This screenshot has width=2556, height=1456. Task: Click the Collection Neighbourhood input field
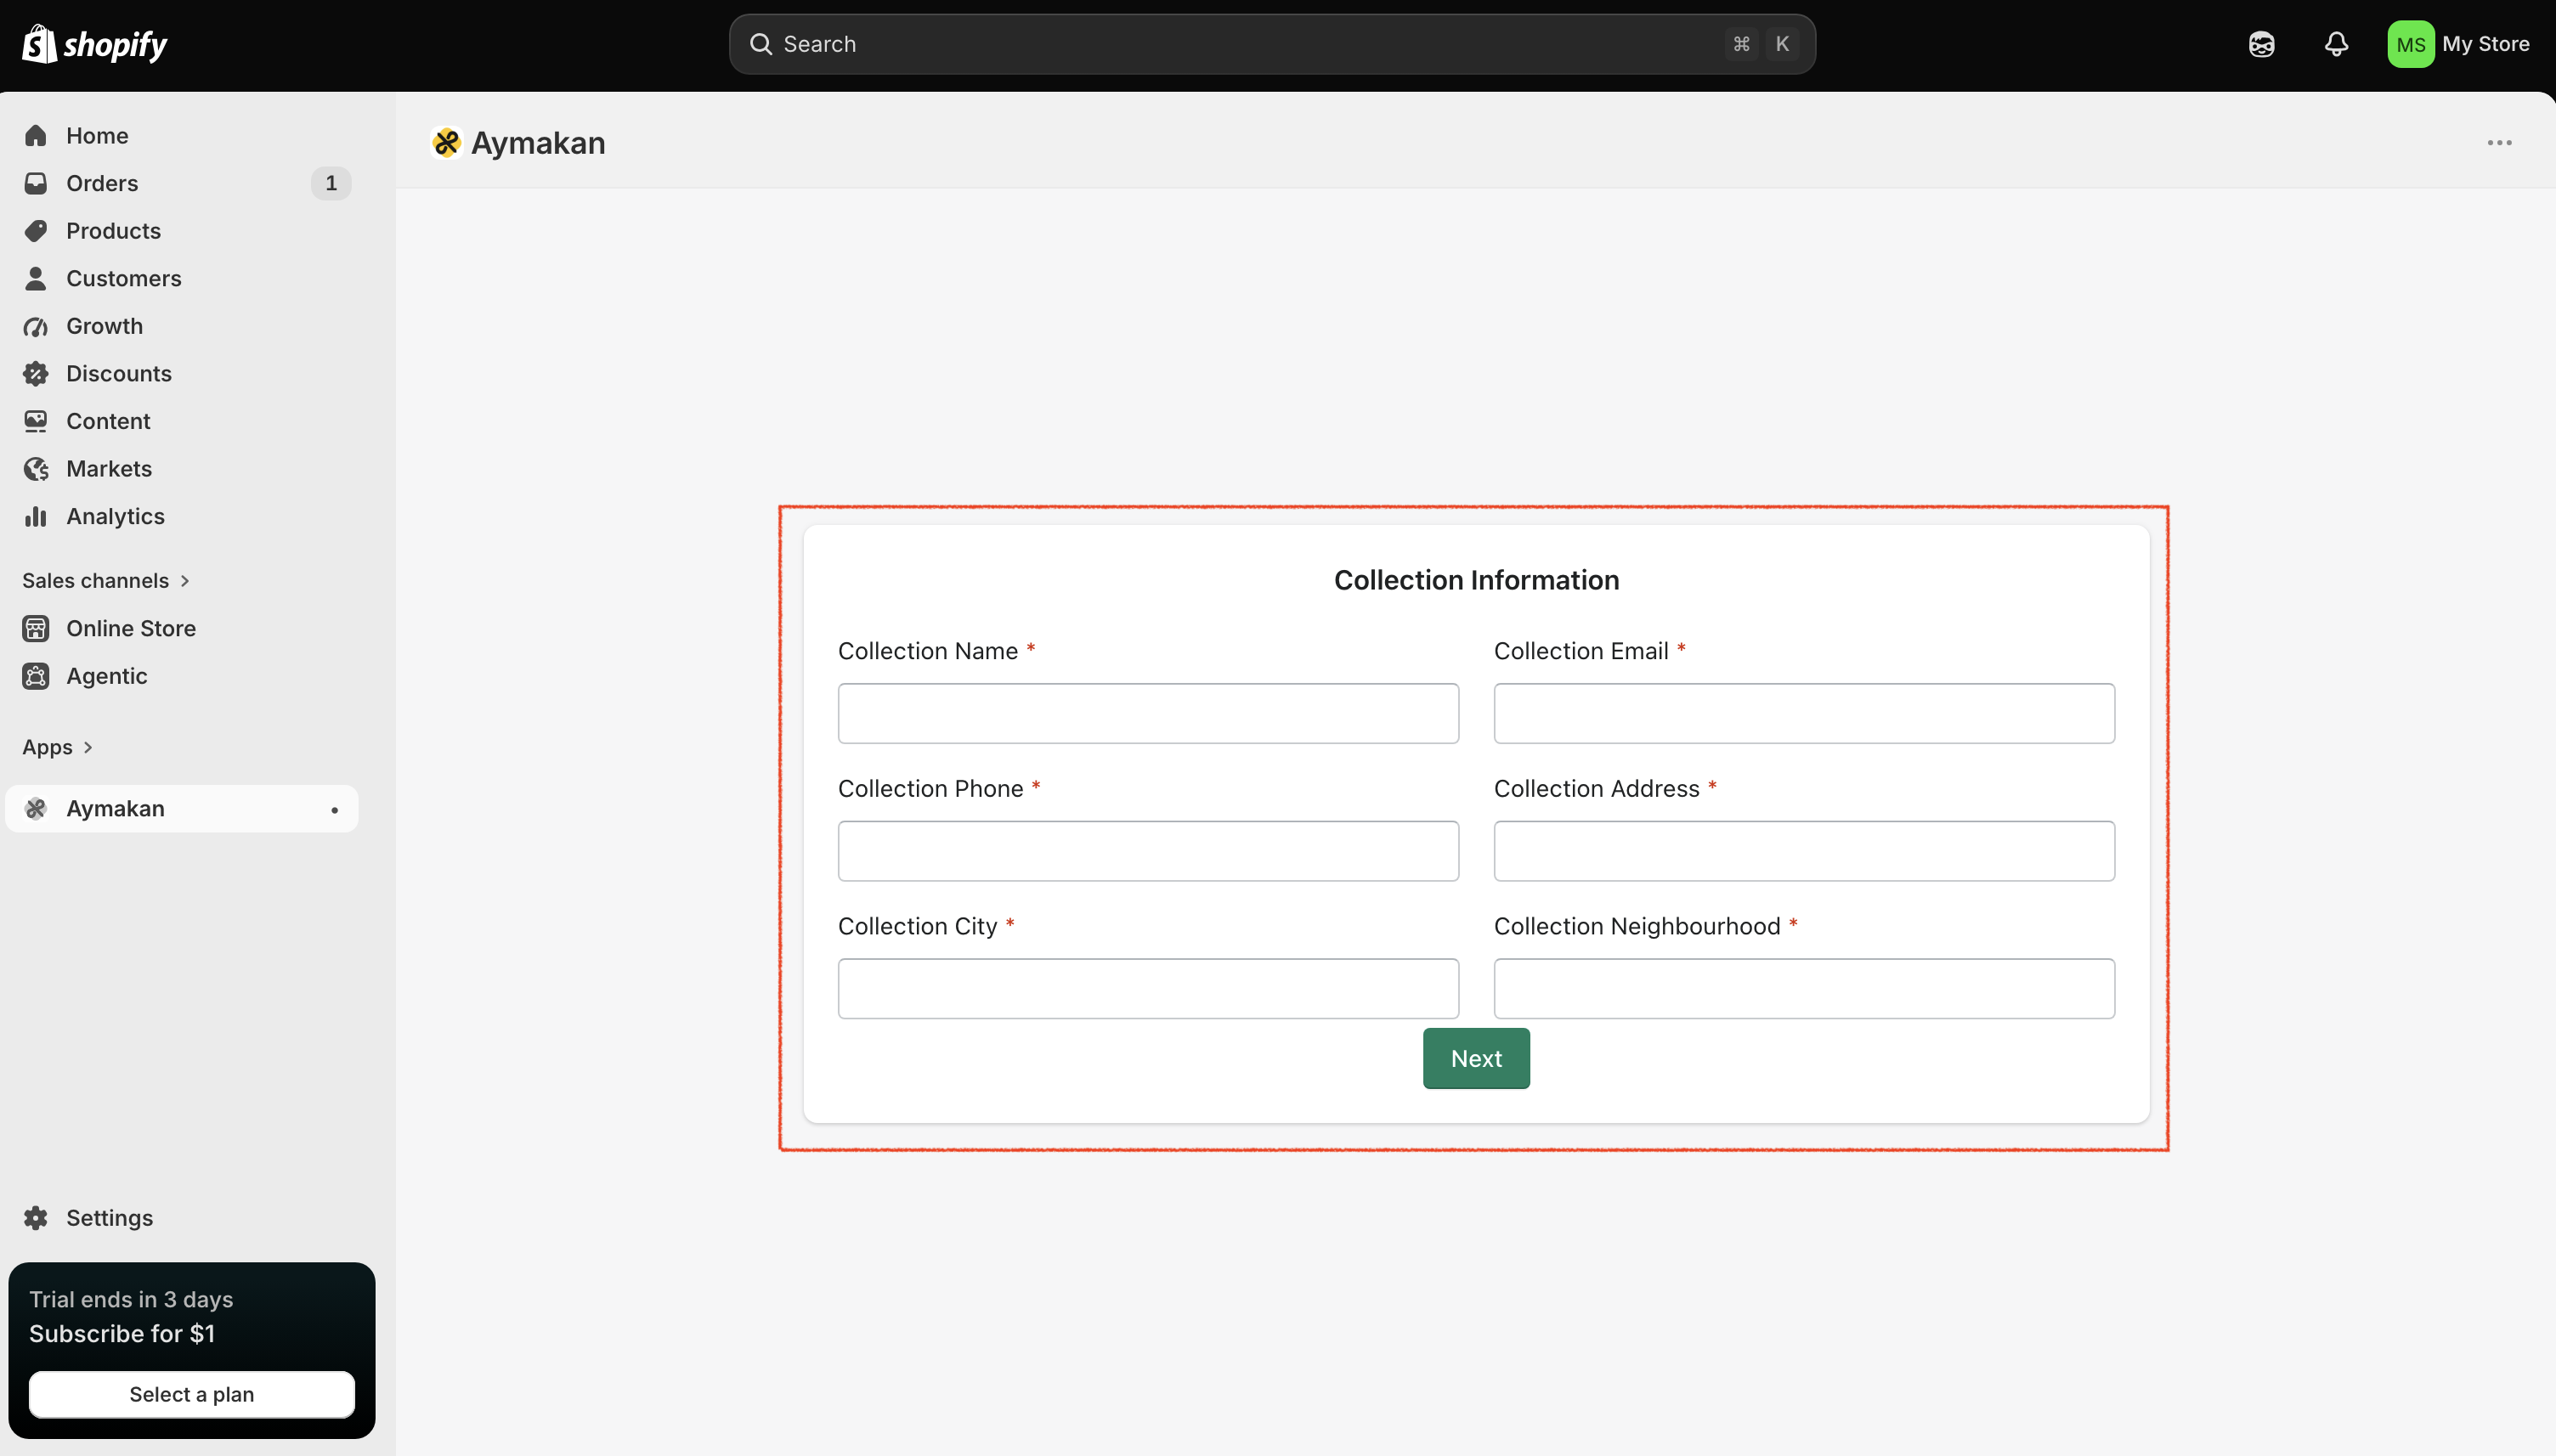coord(1804,989)
